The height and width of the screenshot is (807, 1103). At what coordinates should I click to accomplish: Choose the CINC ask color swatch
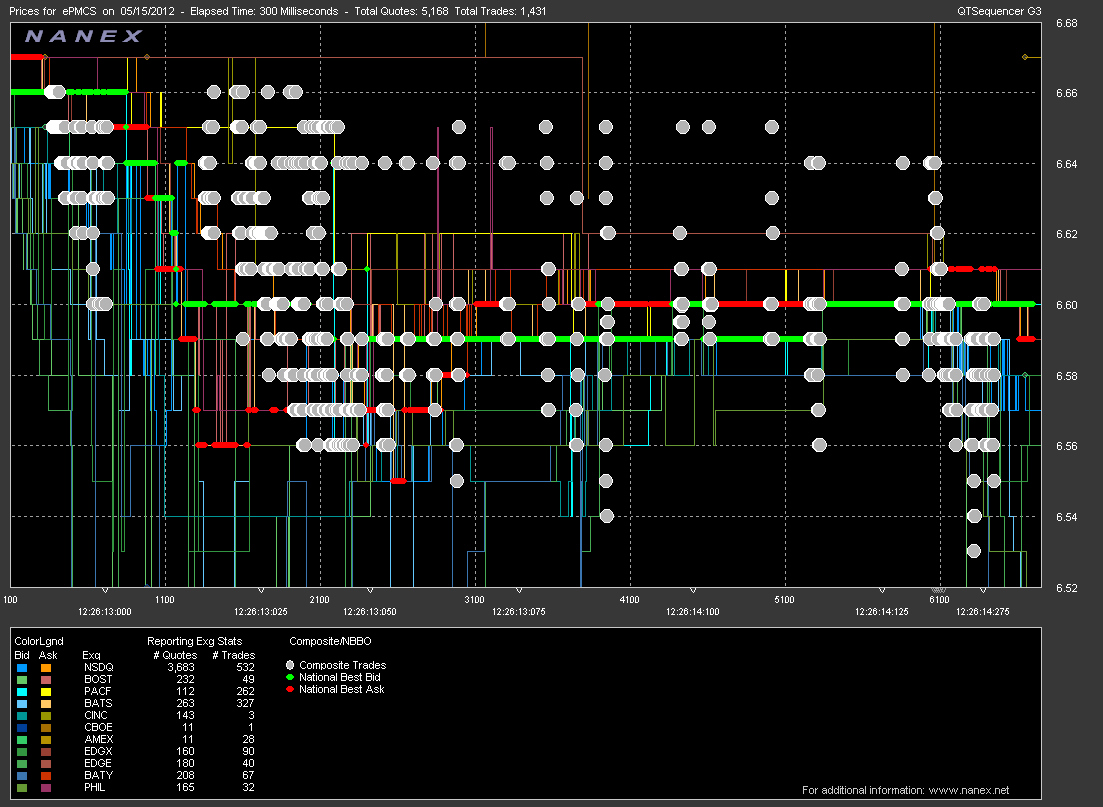(x=46, y=716)
